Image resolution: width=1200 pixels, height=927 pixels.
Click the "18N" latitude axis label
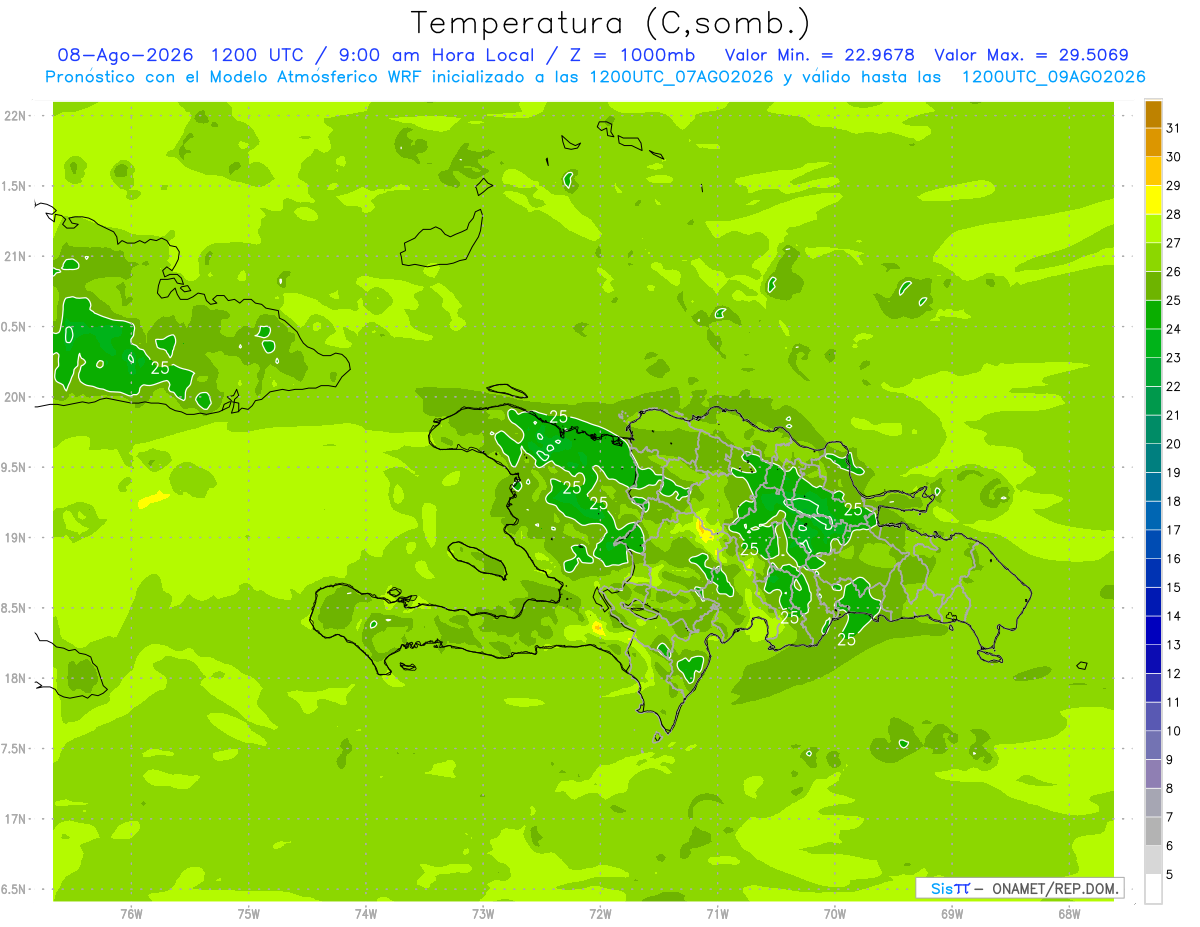pyautogui.click(x=17, y=679)
